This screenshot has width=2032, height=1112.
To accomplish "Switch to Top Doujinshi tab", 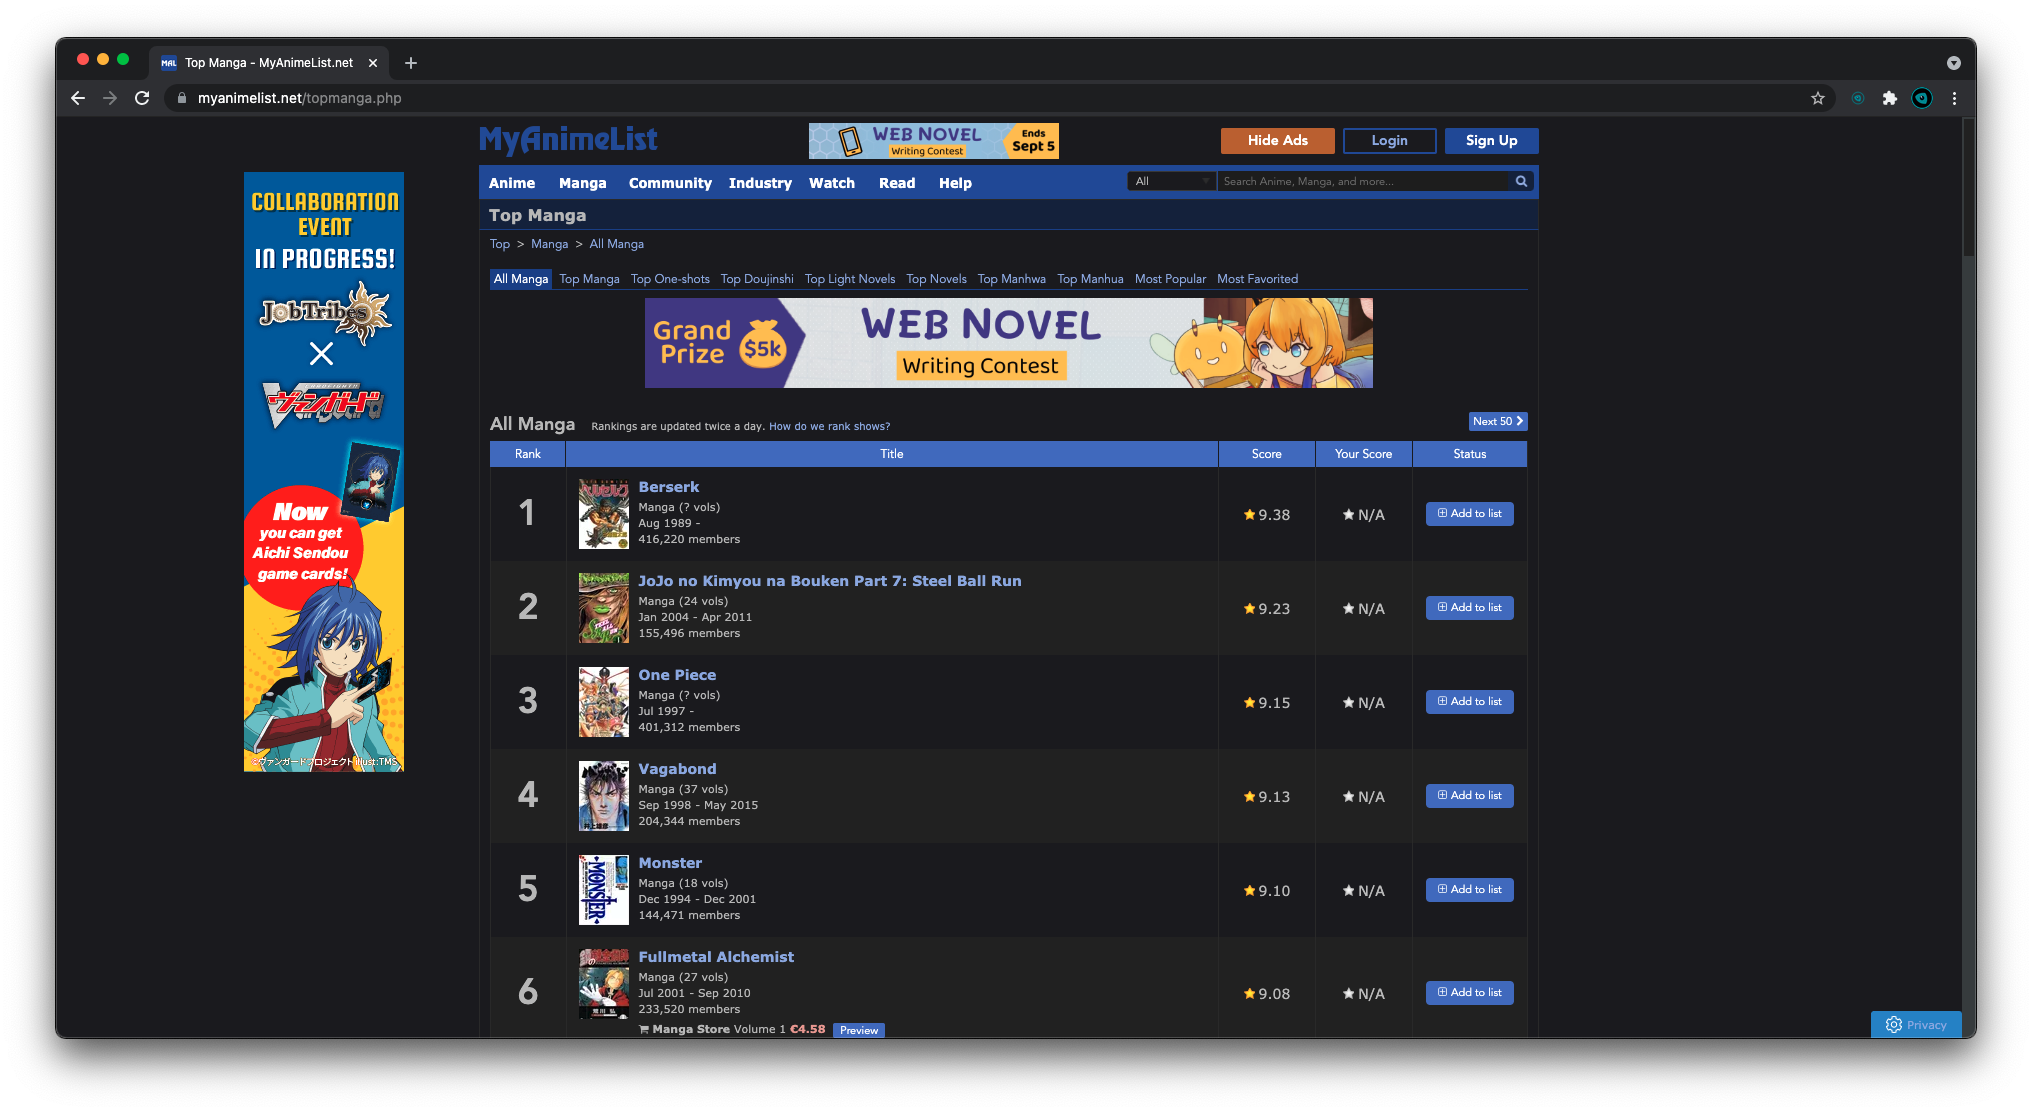I will 757,279.
